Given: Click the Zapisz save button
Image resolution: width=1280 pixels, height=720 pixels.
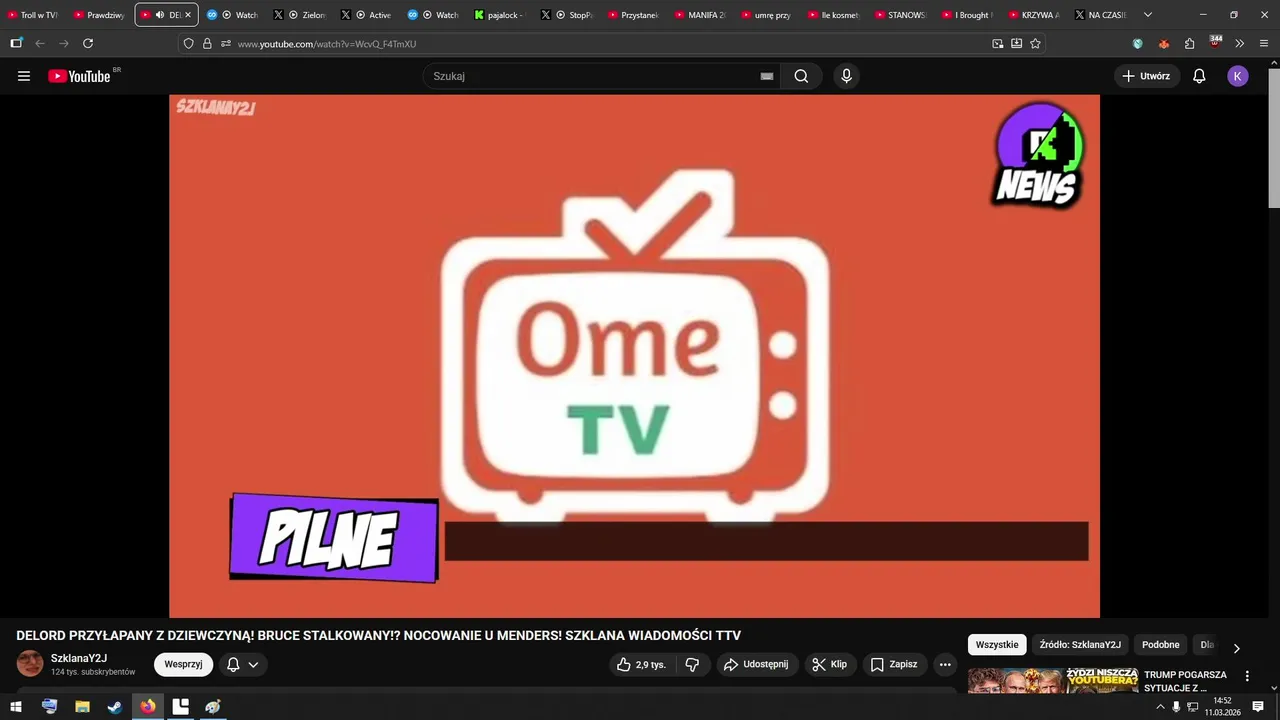Looking at the screenshot, I should [x=894, y=664].
